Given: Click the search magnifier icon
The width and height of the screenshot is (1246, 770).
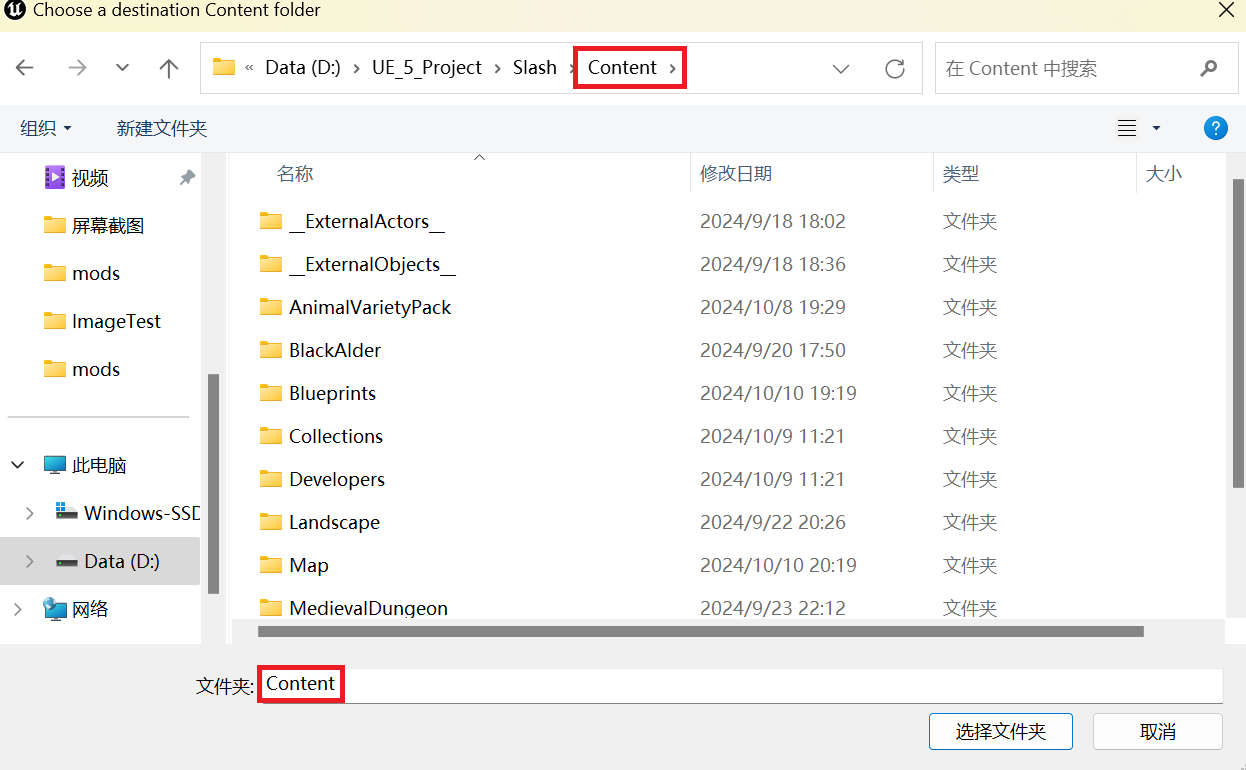Looking at the screenshot, I should (1208, 68).
